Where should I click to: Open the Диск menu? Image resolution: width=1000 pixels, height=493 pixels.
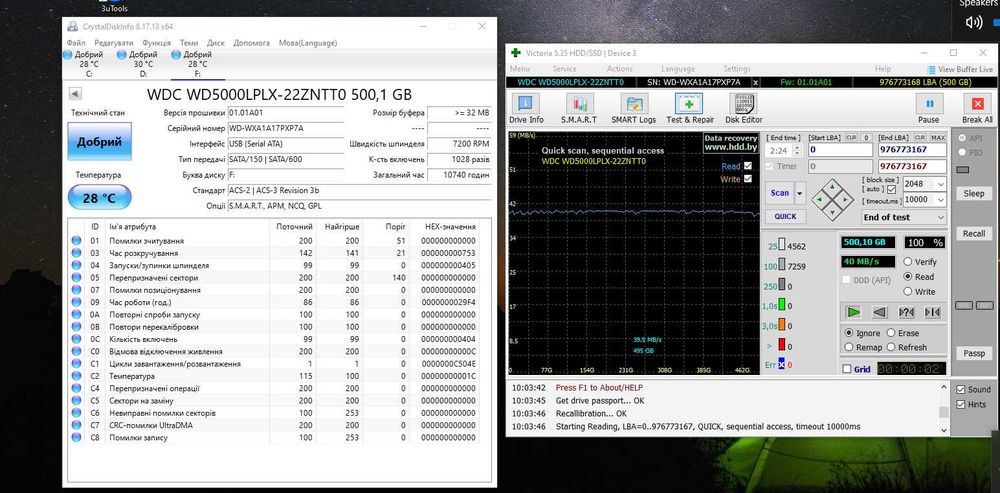[216, 43]
